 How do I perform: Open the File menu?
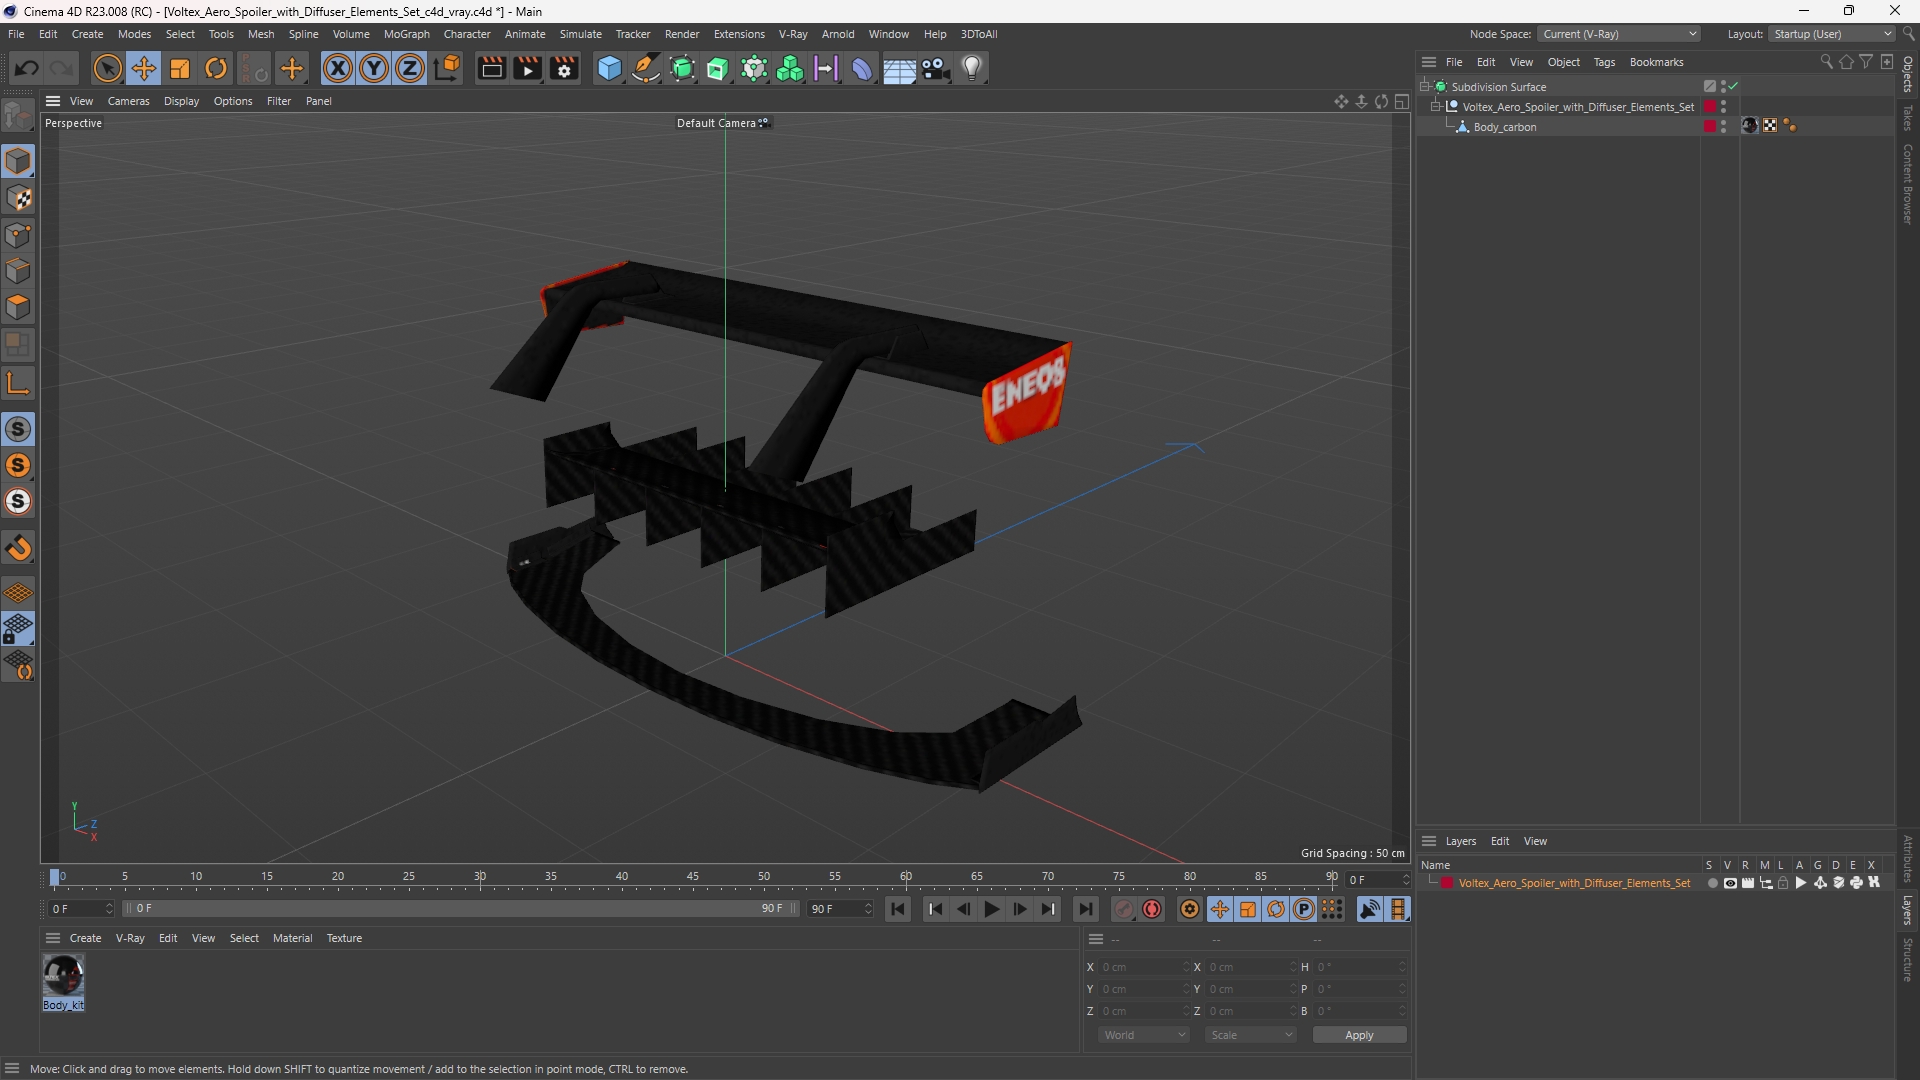16,34
